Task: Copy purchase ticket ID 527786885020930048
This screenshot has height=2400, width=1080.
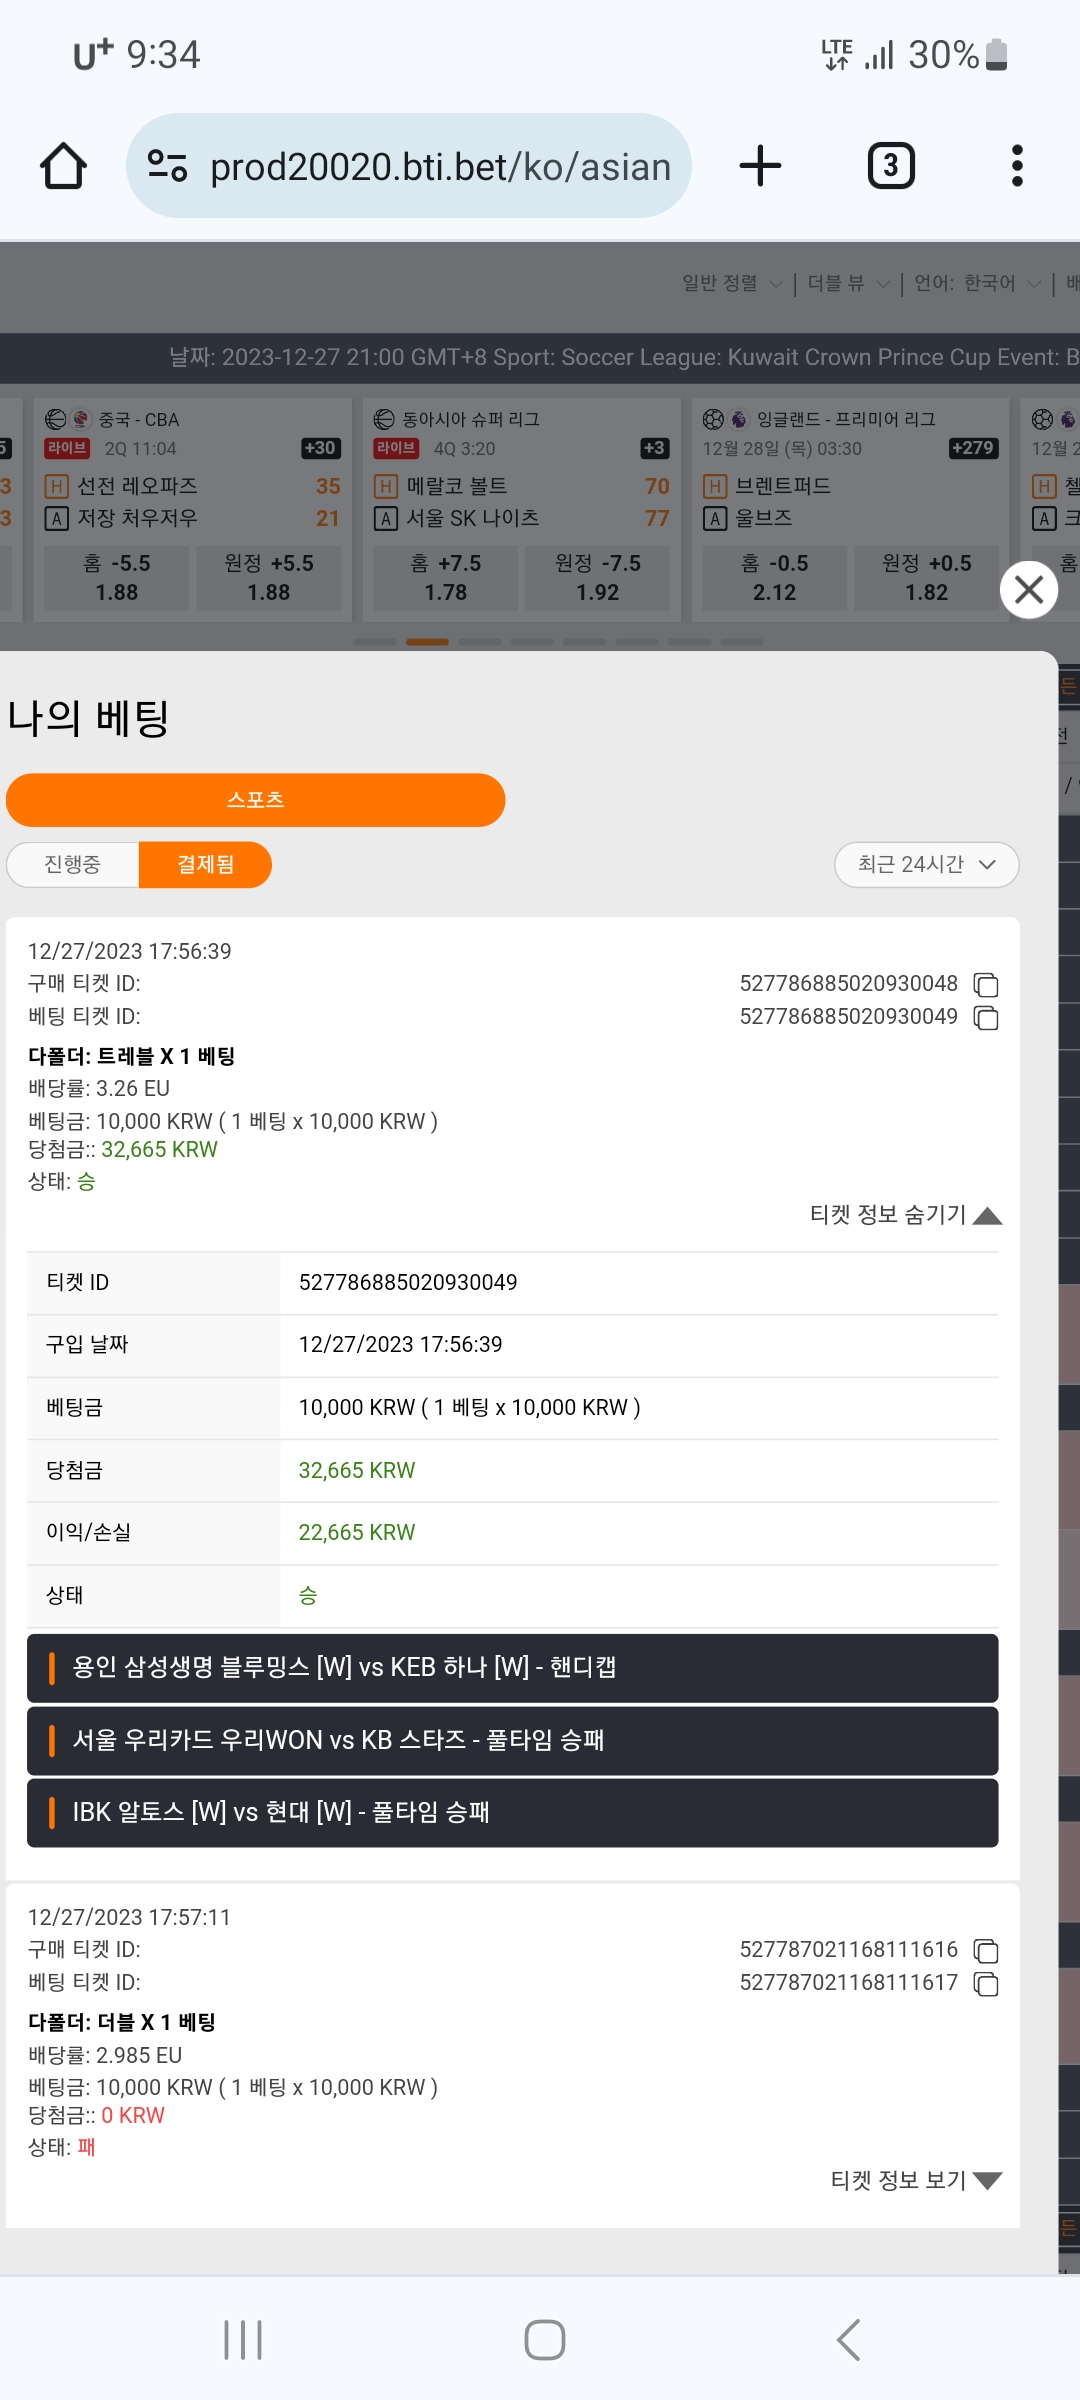Action: (x=986, y=985)
